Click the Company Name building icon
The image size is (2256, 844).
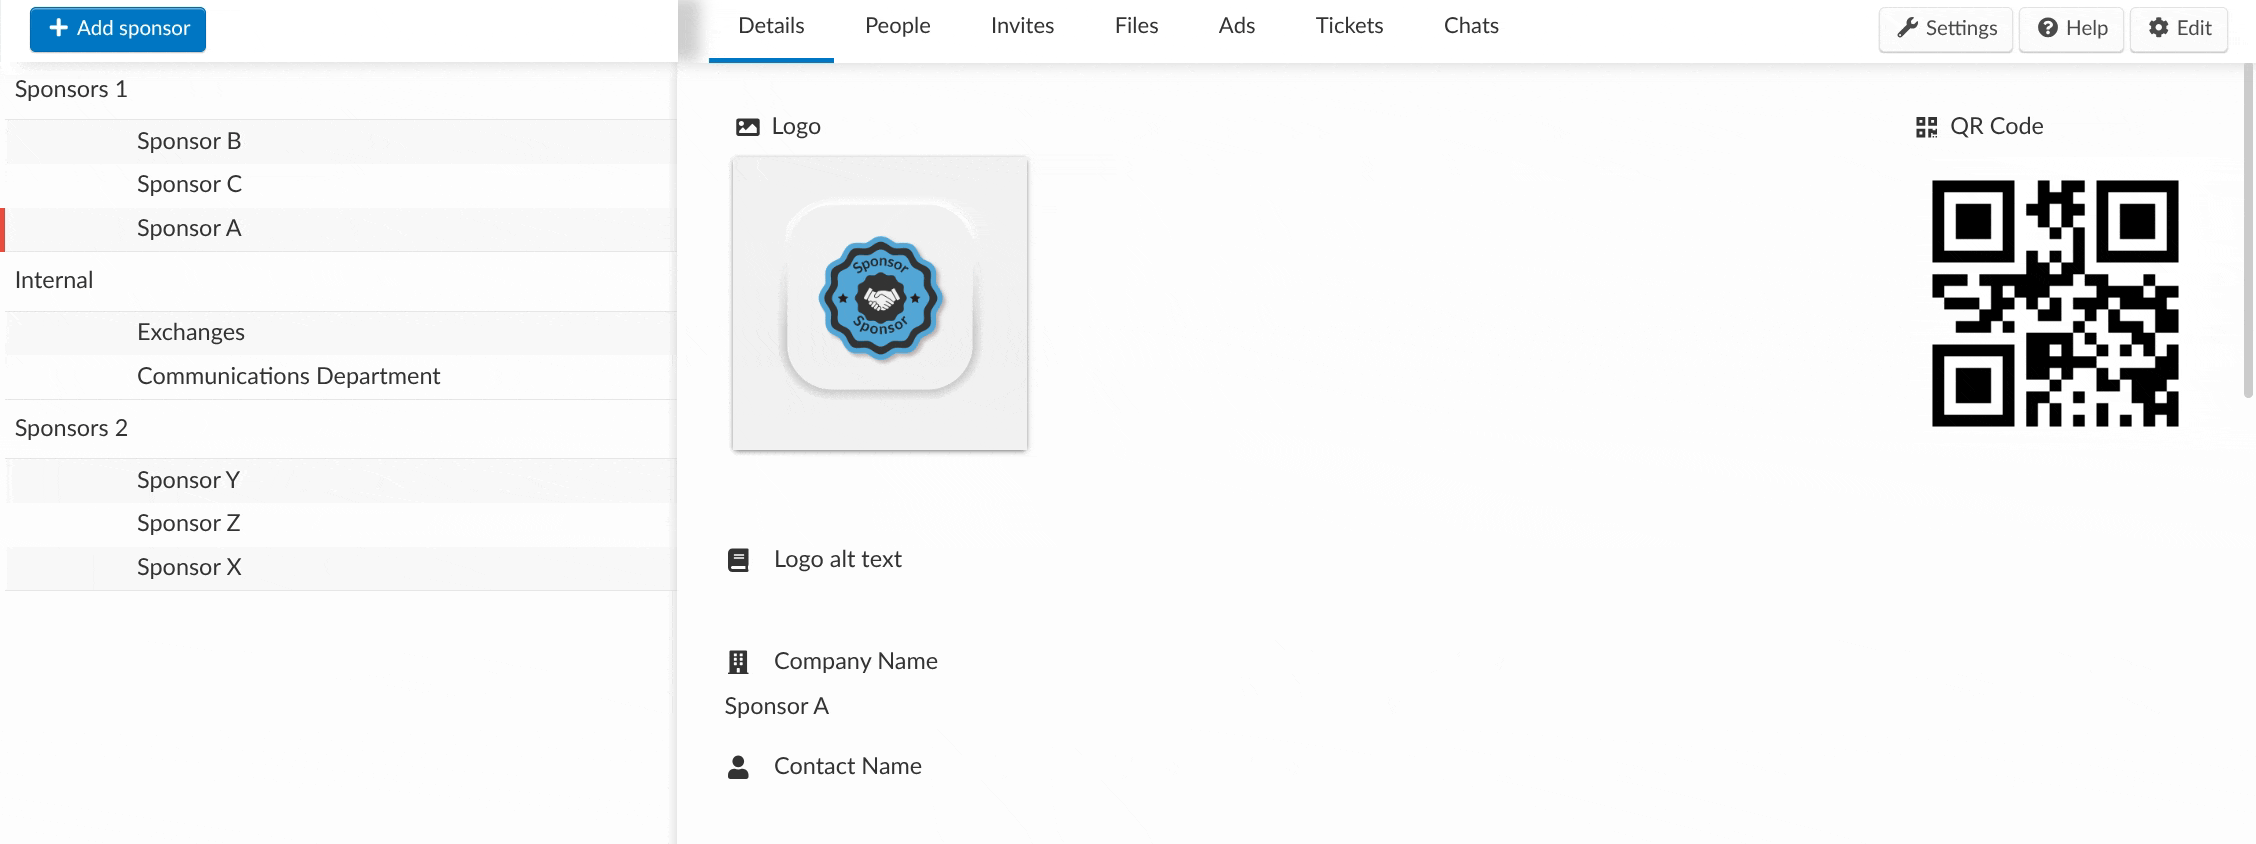738,662
